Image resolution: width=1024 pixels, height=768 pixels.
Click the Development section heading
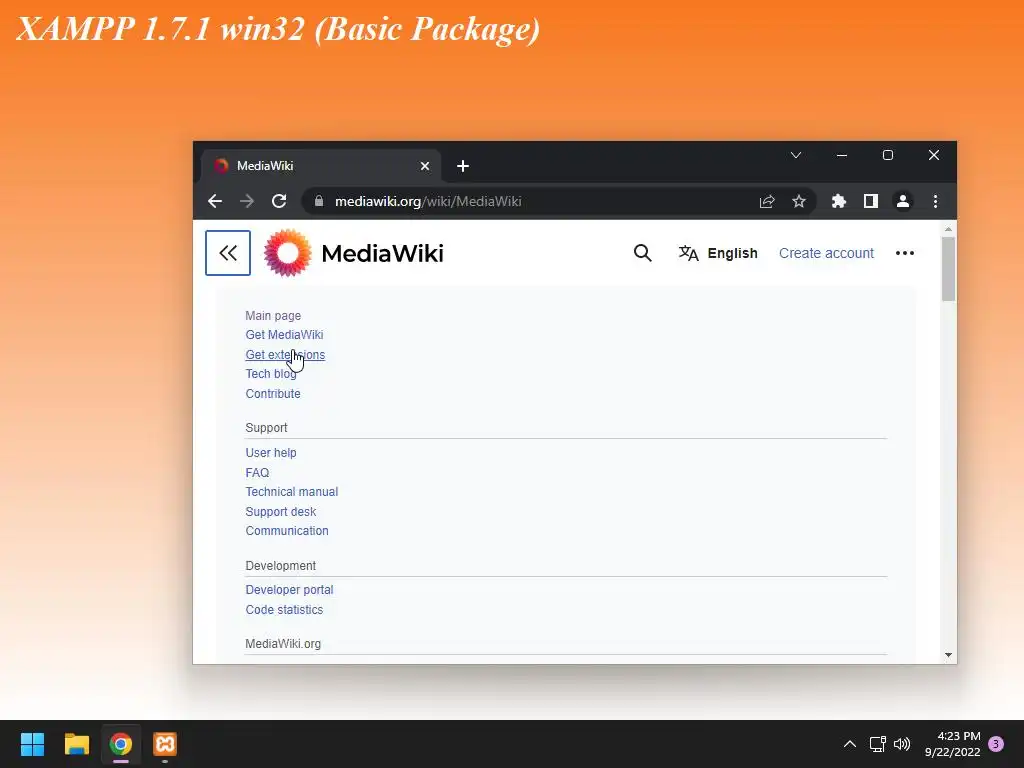point(280,566)
